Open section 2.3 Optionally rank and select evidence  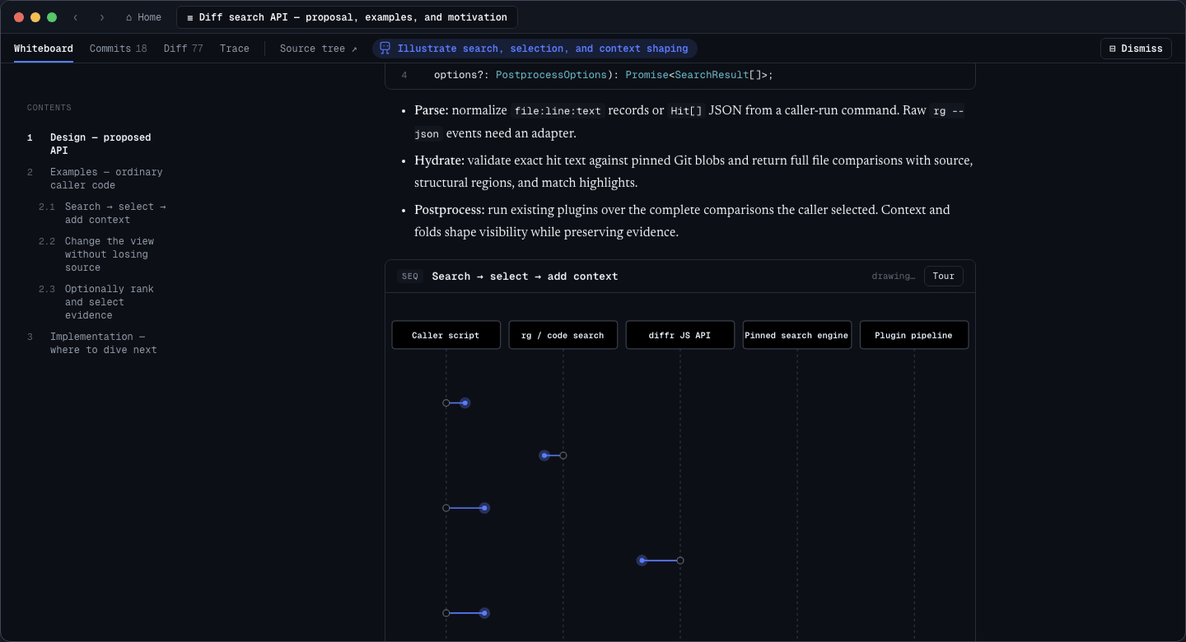pyautogui.click(x=109, y=302)
